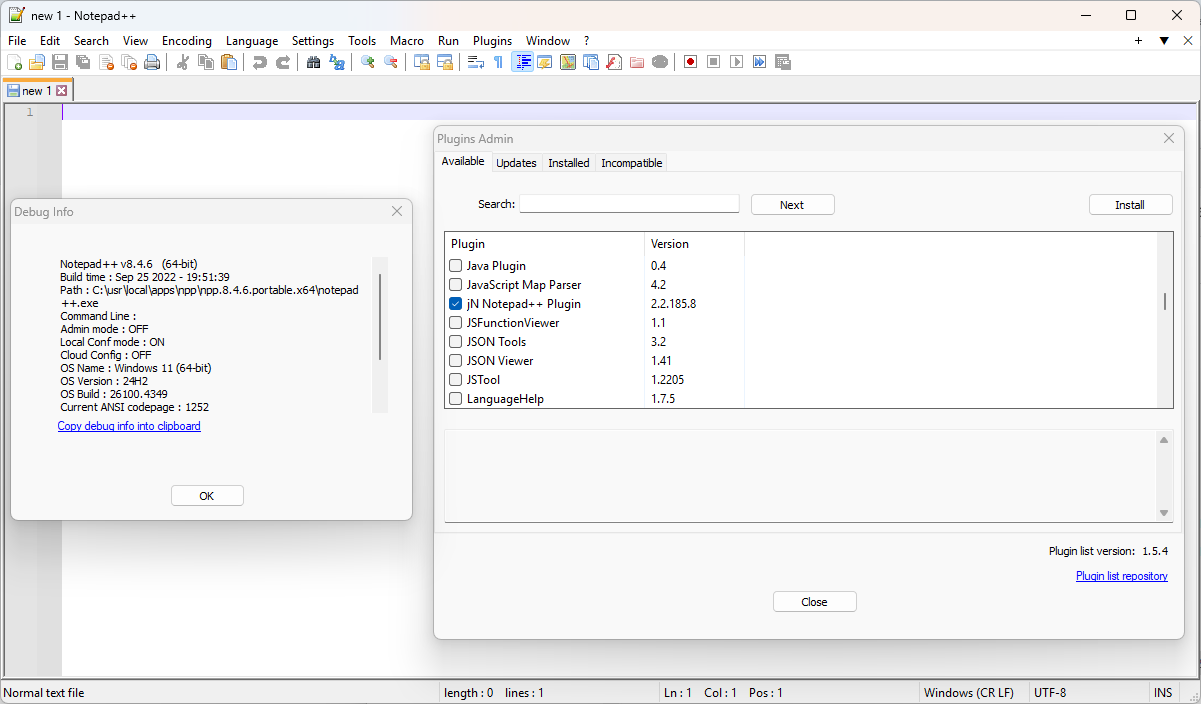Click the Close document toolbar icon

point(106,62)
